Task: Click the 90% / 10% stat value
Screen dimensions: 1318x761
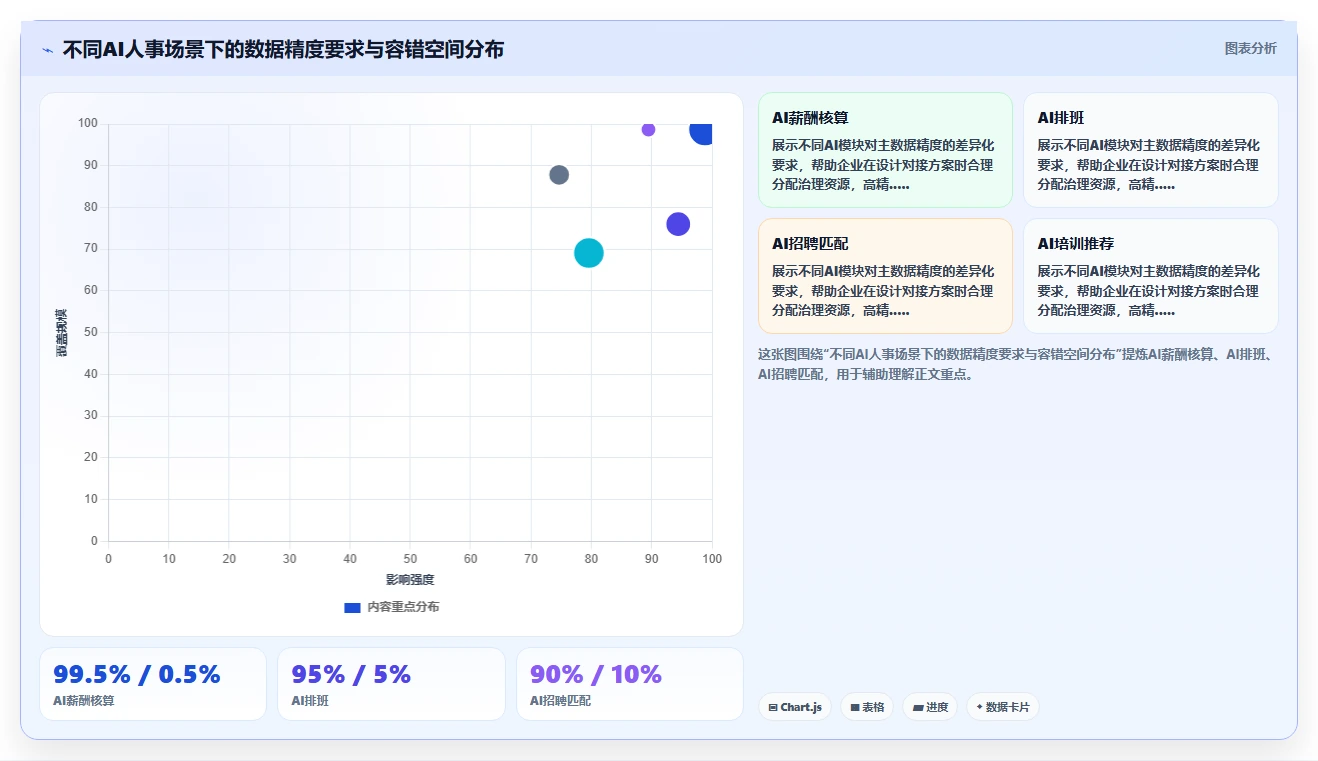Action: pos(596,675)
